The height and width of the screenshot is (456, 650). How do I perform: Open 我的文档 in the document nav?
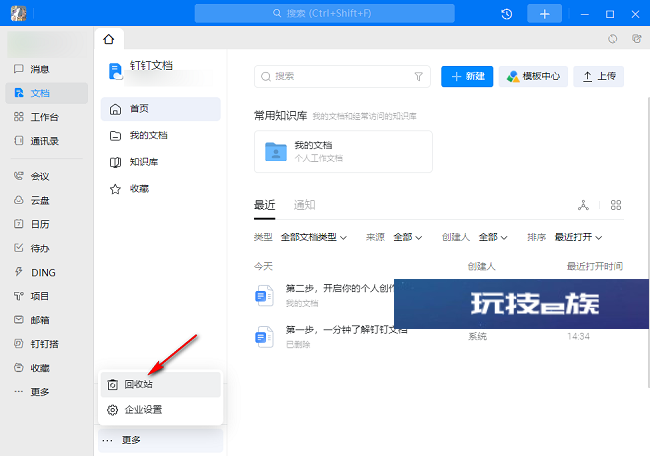point(161,136)
